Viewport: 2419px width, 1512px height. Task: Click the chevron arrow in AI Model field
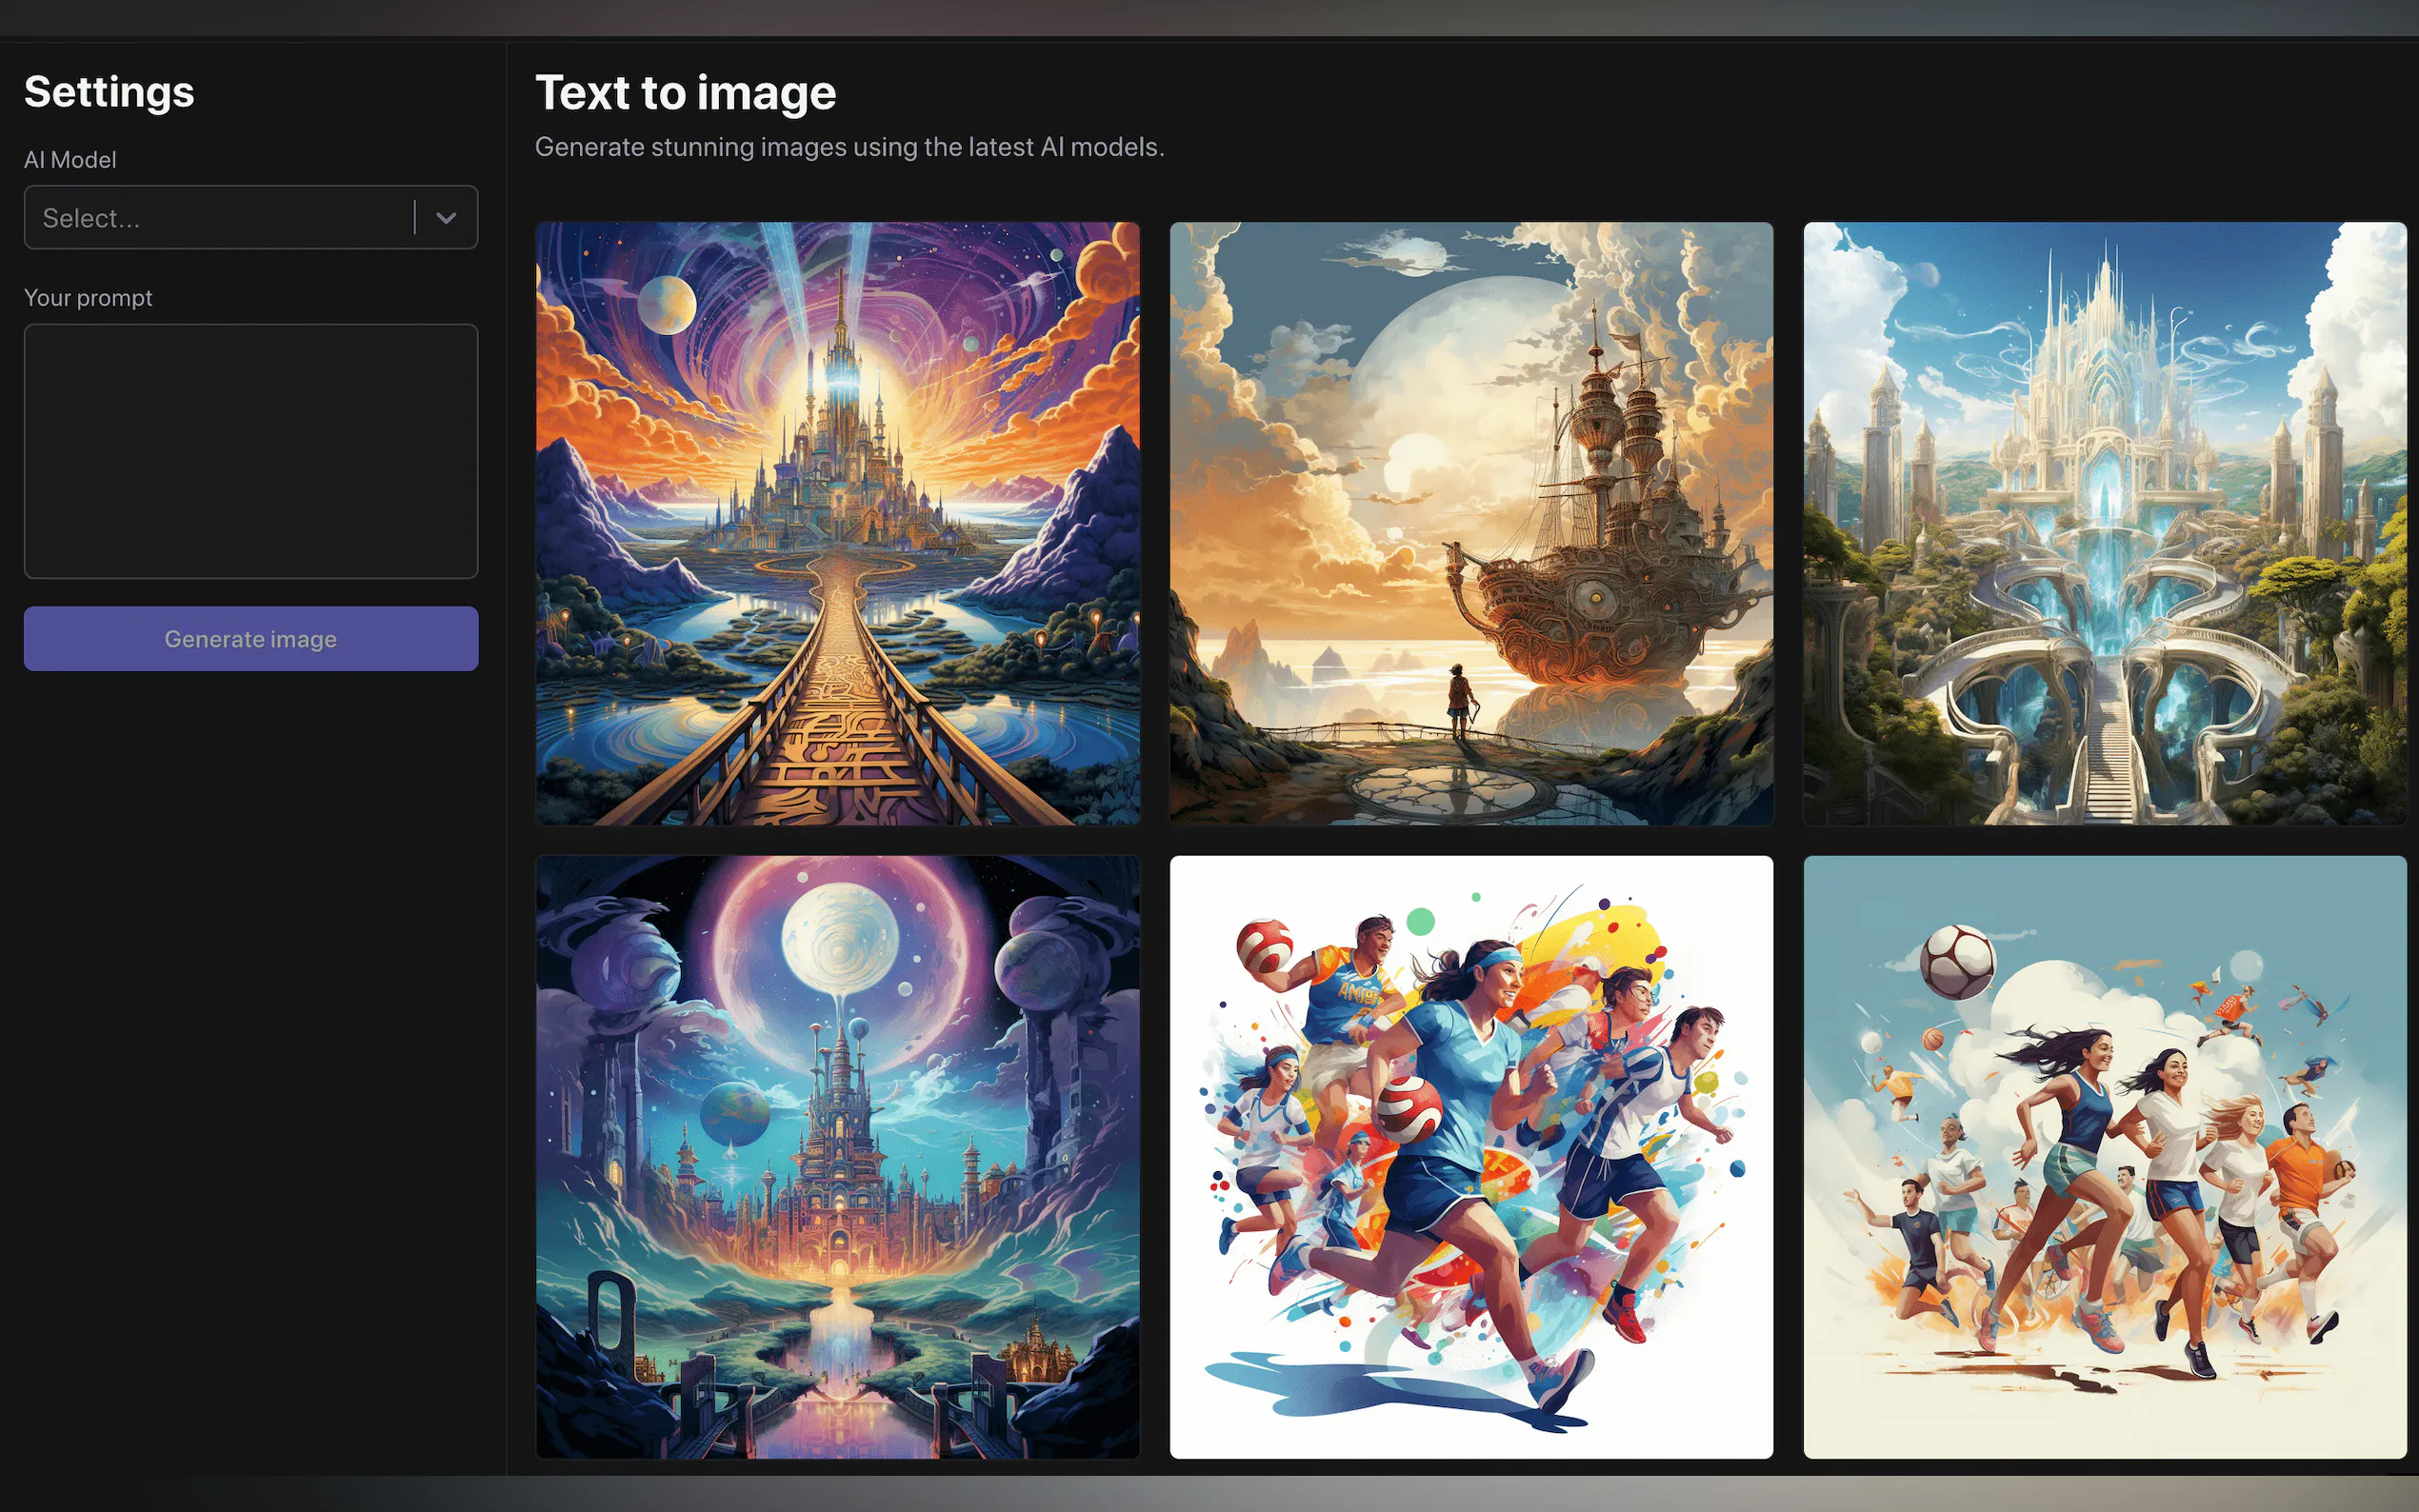point(446,217)
